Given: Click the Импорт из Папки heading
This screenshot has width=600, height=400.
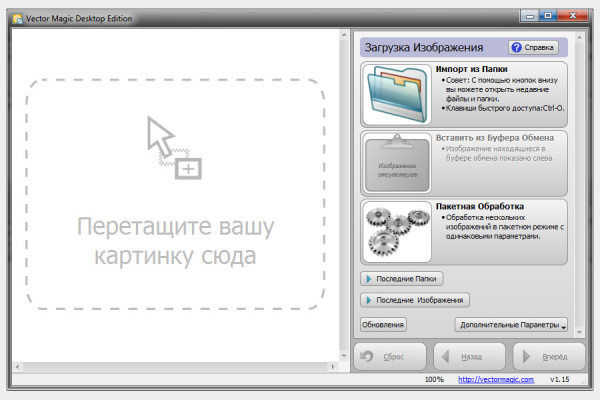Looking at the screenshot, I should (x=471, y=69).
